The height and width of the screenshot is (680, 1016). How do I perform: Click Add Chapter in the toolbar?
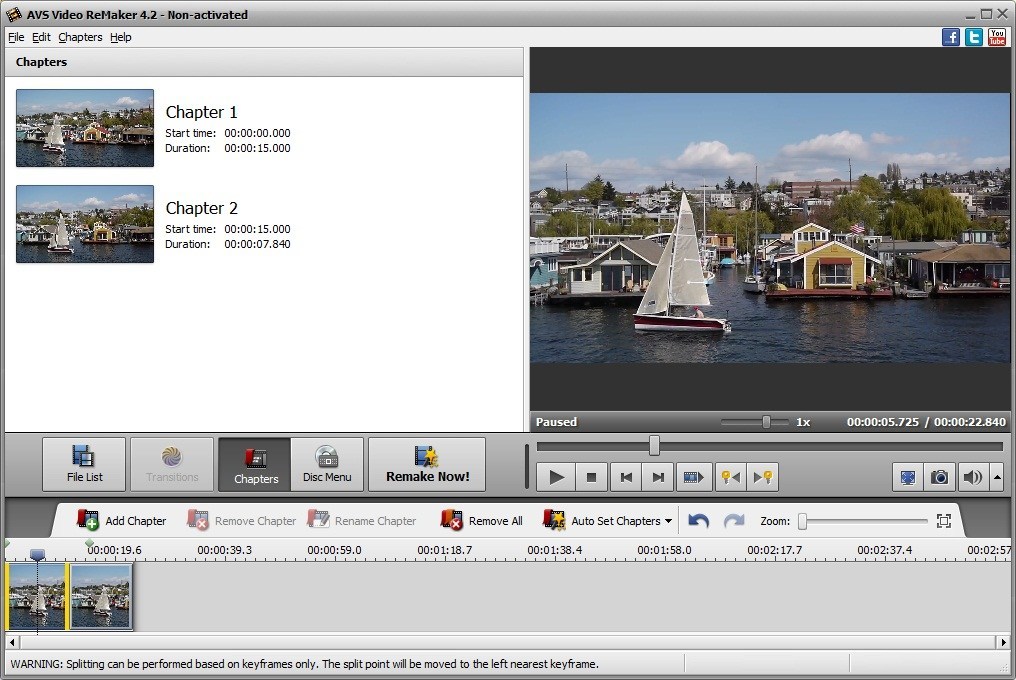[122, 521]
